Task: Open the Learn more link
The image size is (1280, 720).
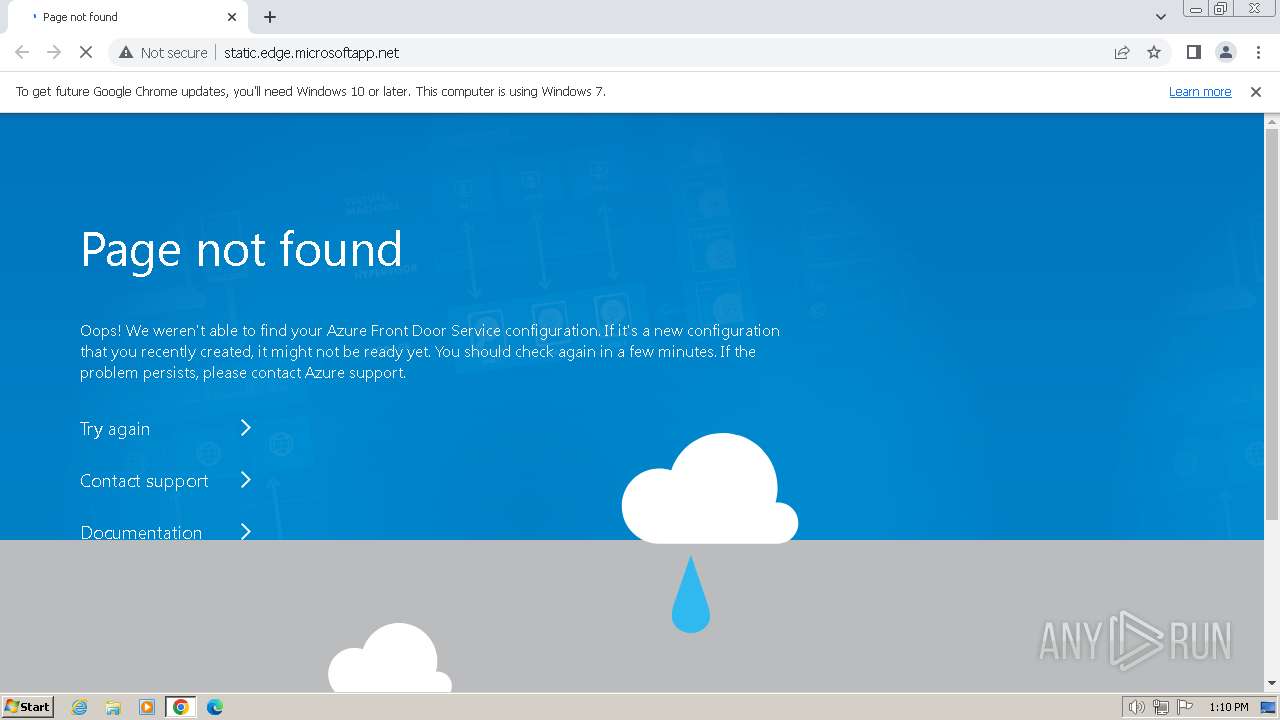Action: (1200, 91)
